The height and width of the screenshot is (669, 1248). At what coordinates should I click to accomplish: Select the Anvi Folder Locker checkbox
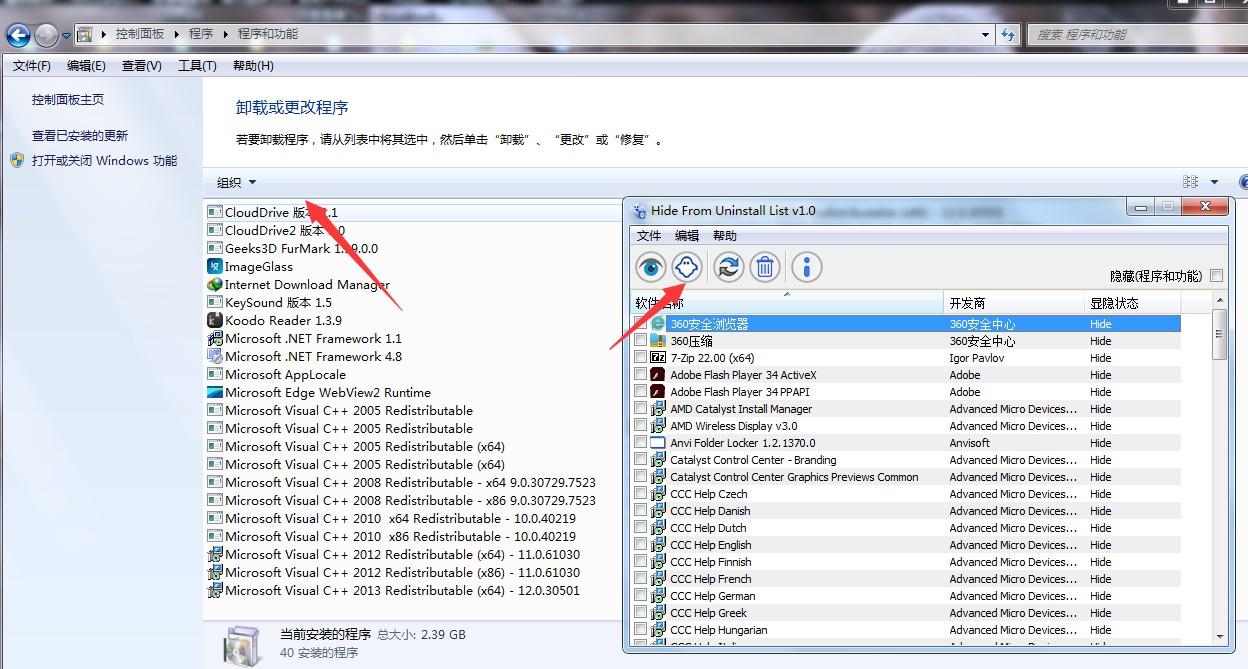coord(641,443)
